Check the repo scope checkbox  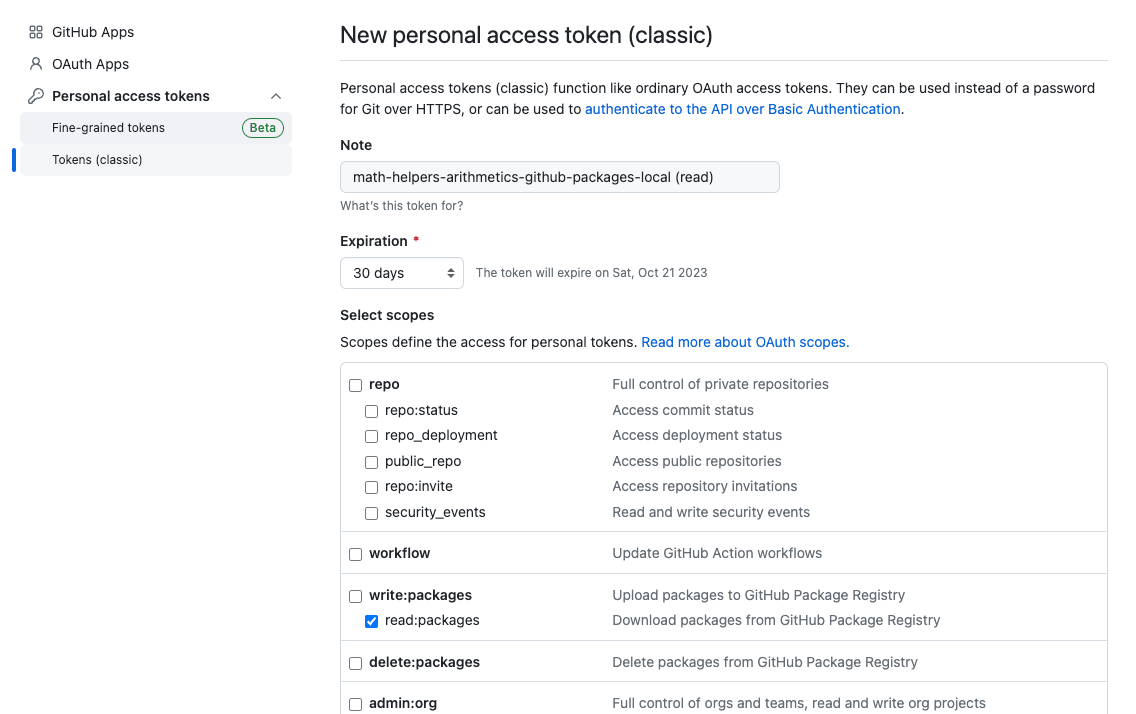point(356,385)
